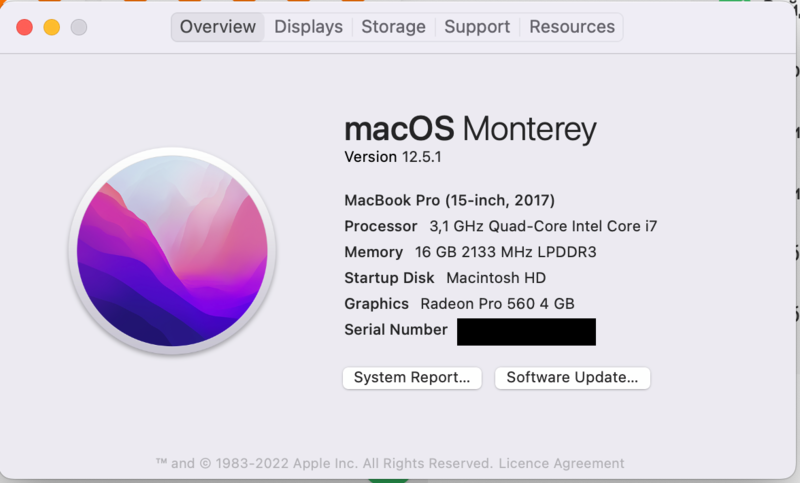This screenshot has width=800, height=483.
Task: Click the Startup Disk Macintosh HD entry
Action: (445, 278)
